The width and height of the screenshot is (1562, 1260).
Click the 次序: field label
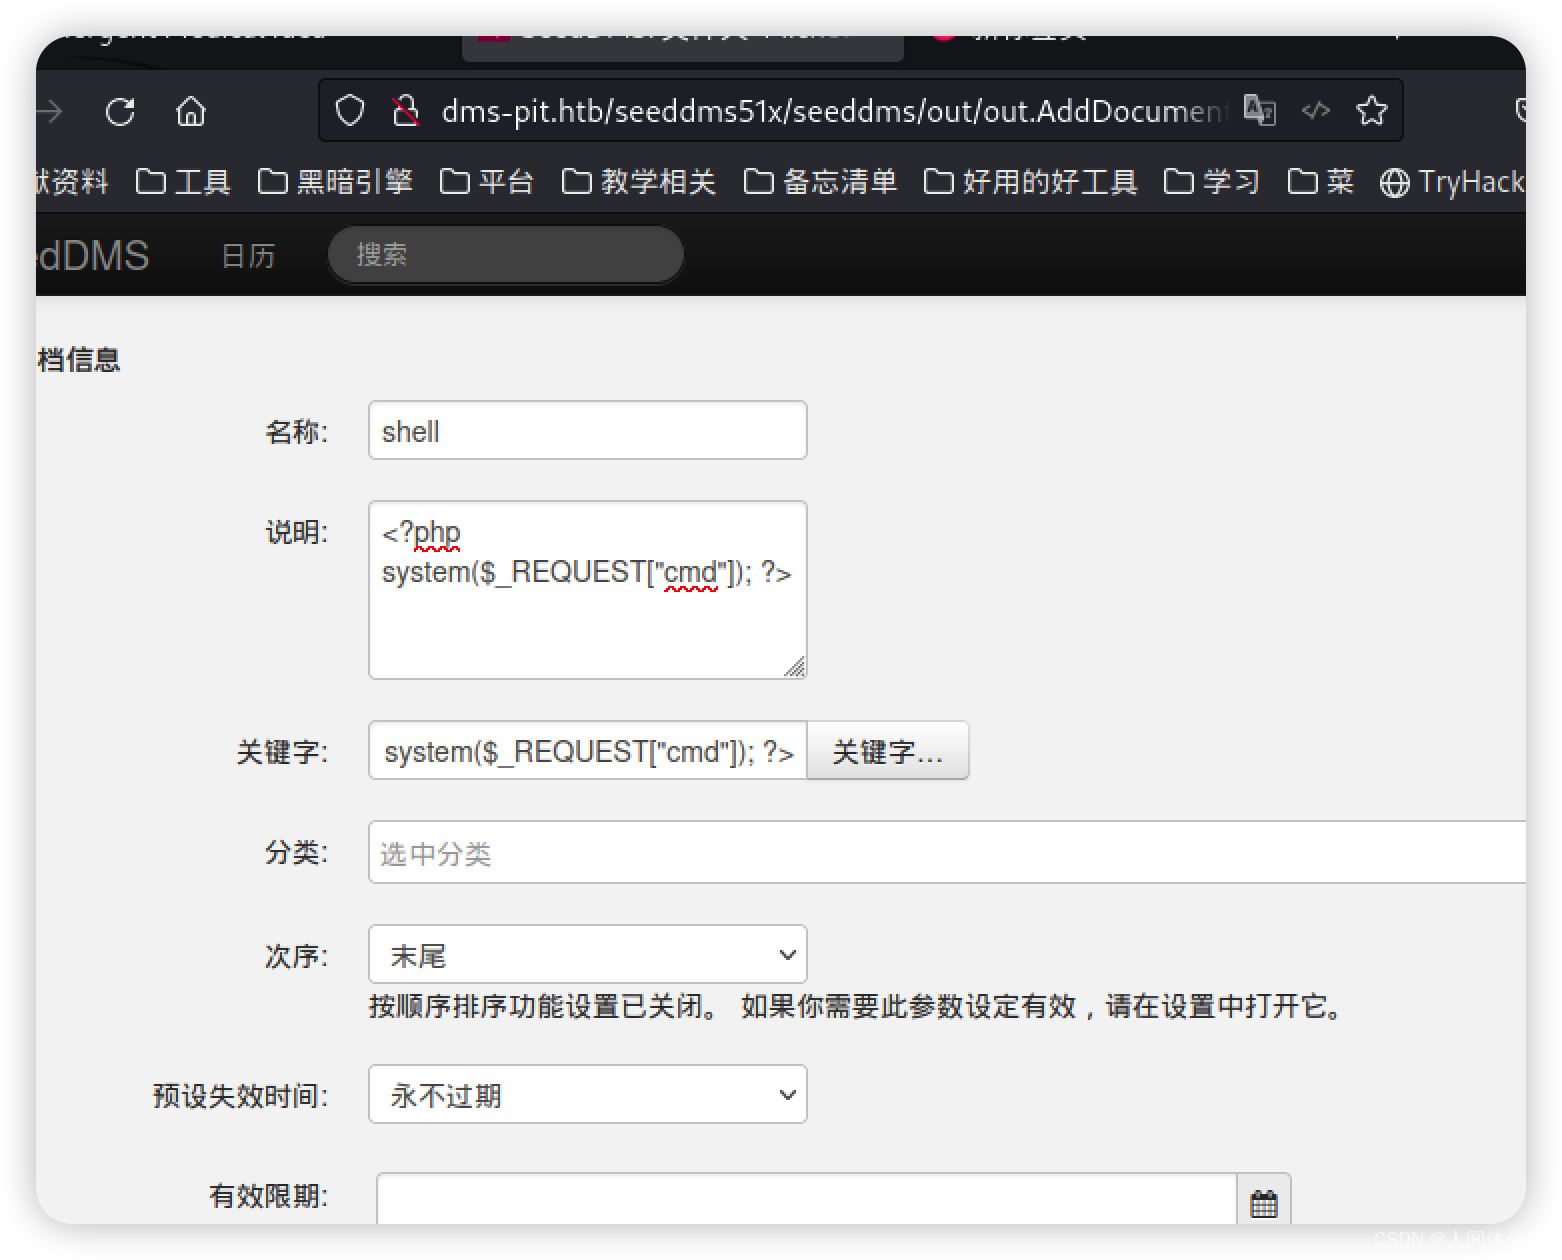[296, 956]
